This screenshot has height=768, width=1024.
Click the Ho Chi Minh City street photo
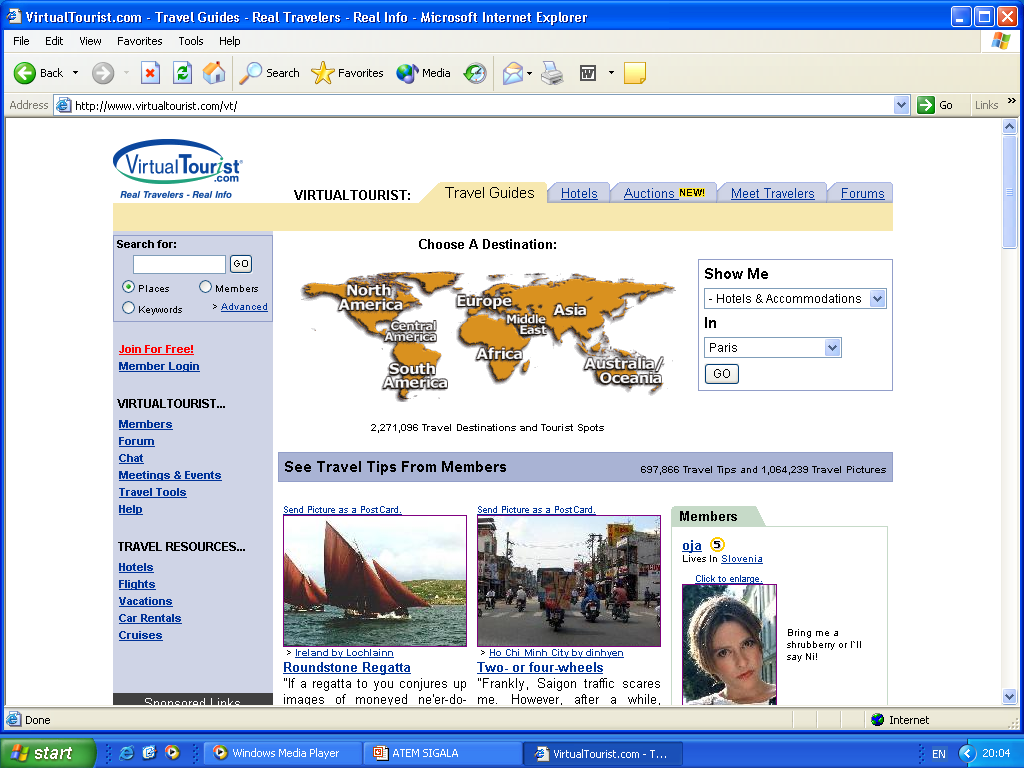coord(569,581)
